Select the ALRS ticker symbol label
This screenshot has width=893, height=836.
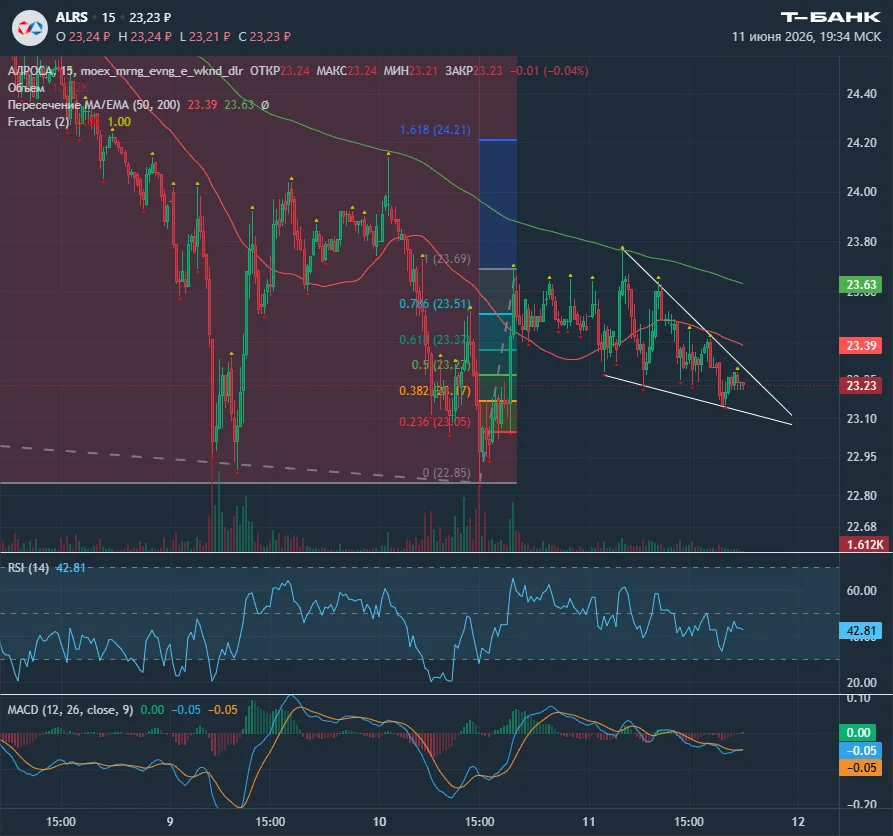click(x=72, y=18)
